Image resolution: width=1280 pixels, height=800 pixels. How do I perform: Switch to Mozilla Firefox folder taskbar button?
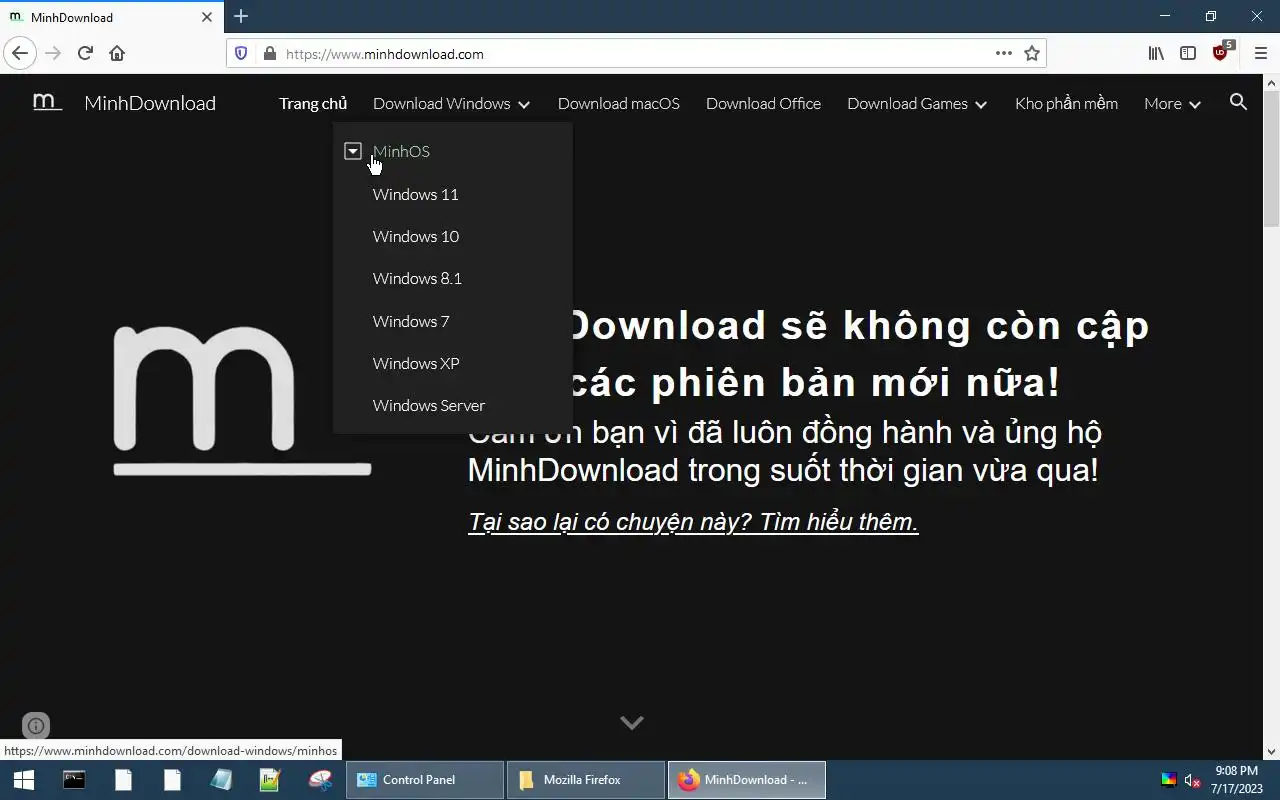586,780
